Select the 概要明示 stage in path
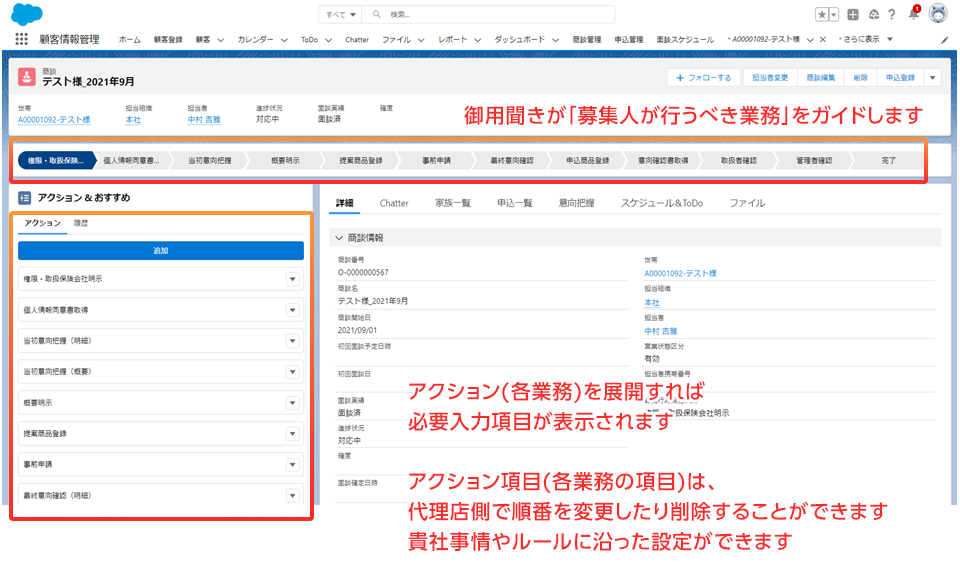Screen dimensions: 960x570 coord(285,160)
